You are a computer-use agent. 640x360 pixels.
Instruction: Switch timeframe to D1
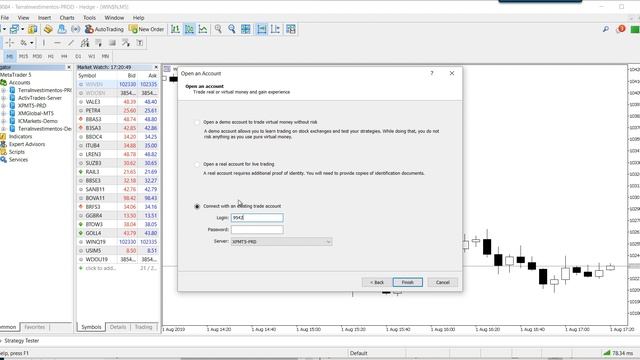78,56
